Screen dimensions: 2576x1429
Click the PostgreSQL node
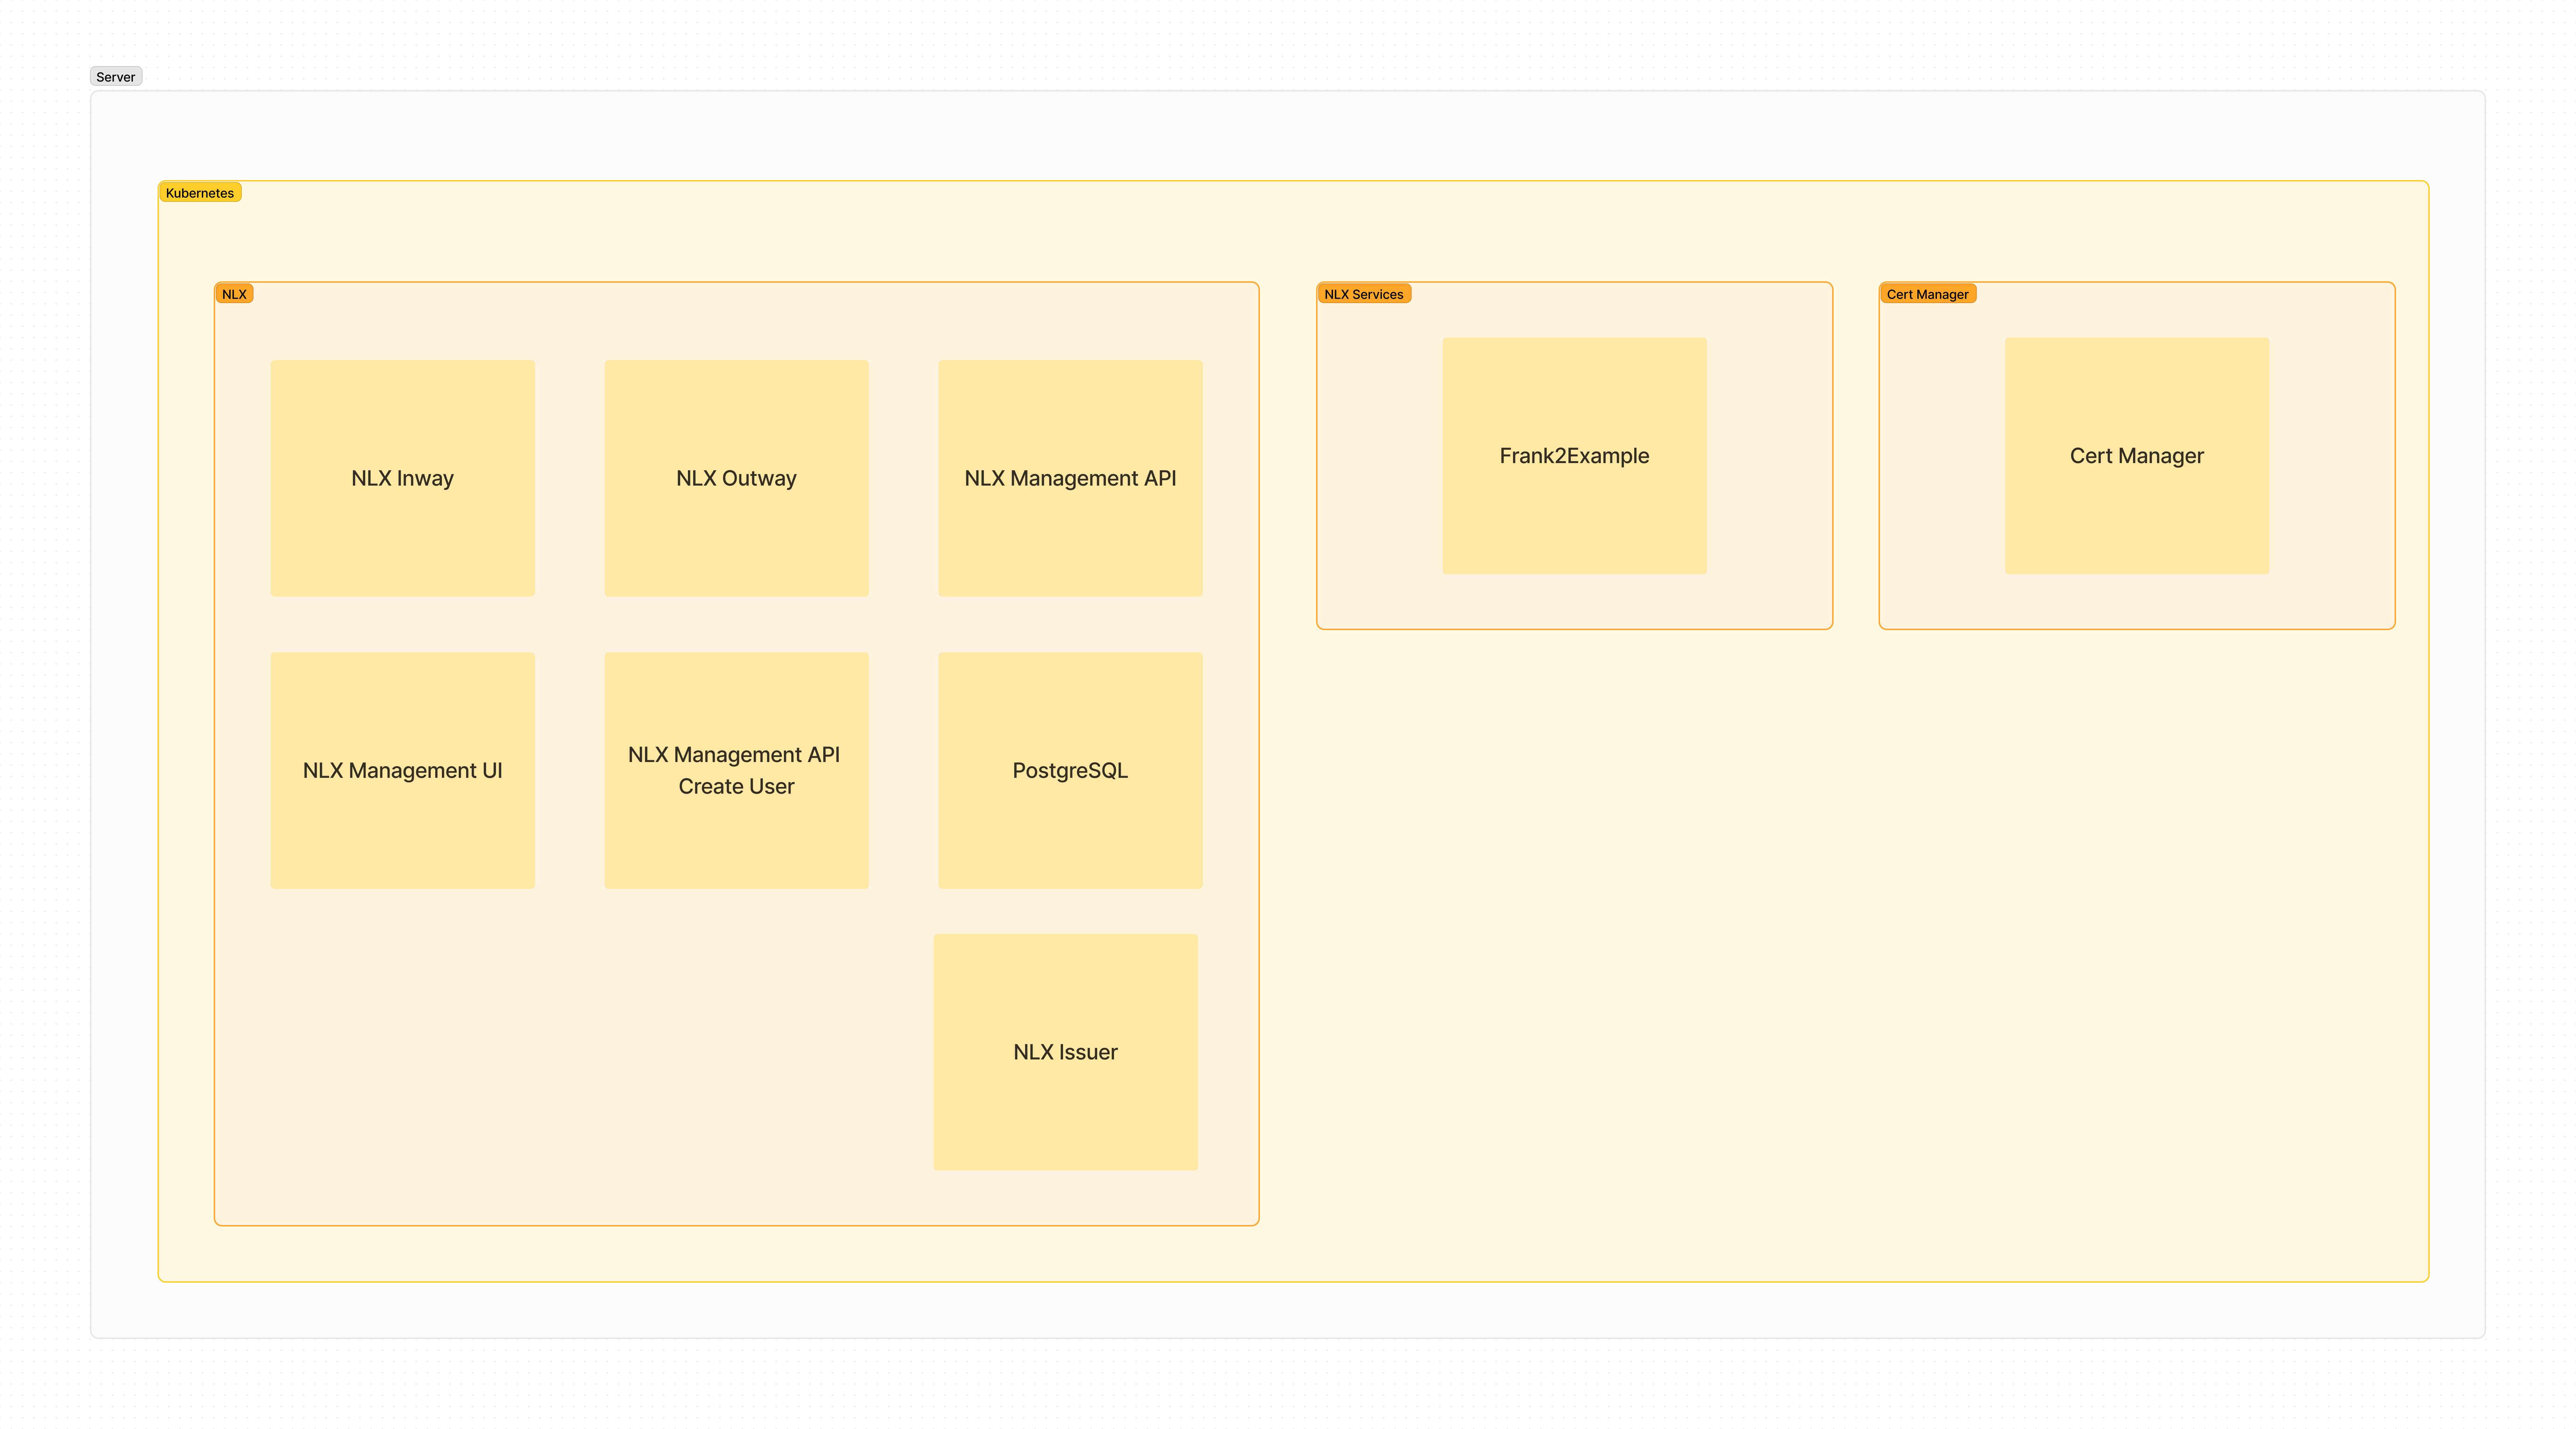[x=1070, y=770]
